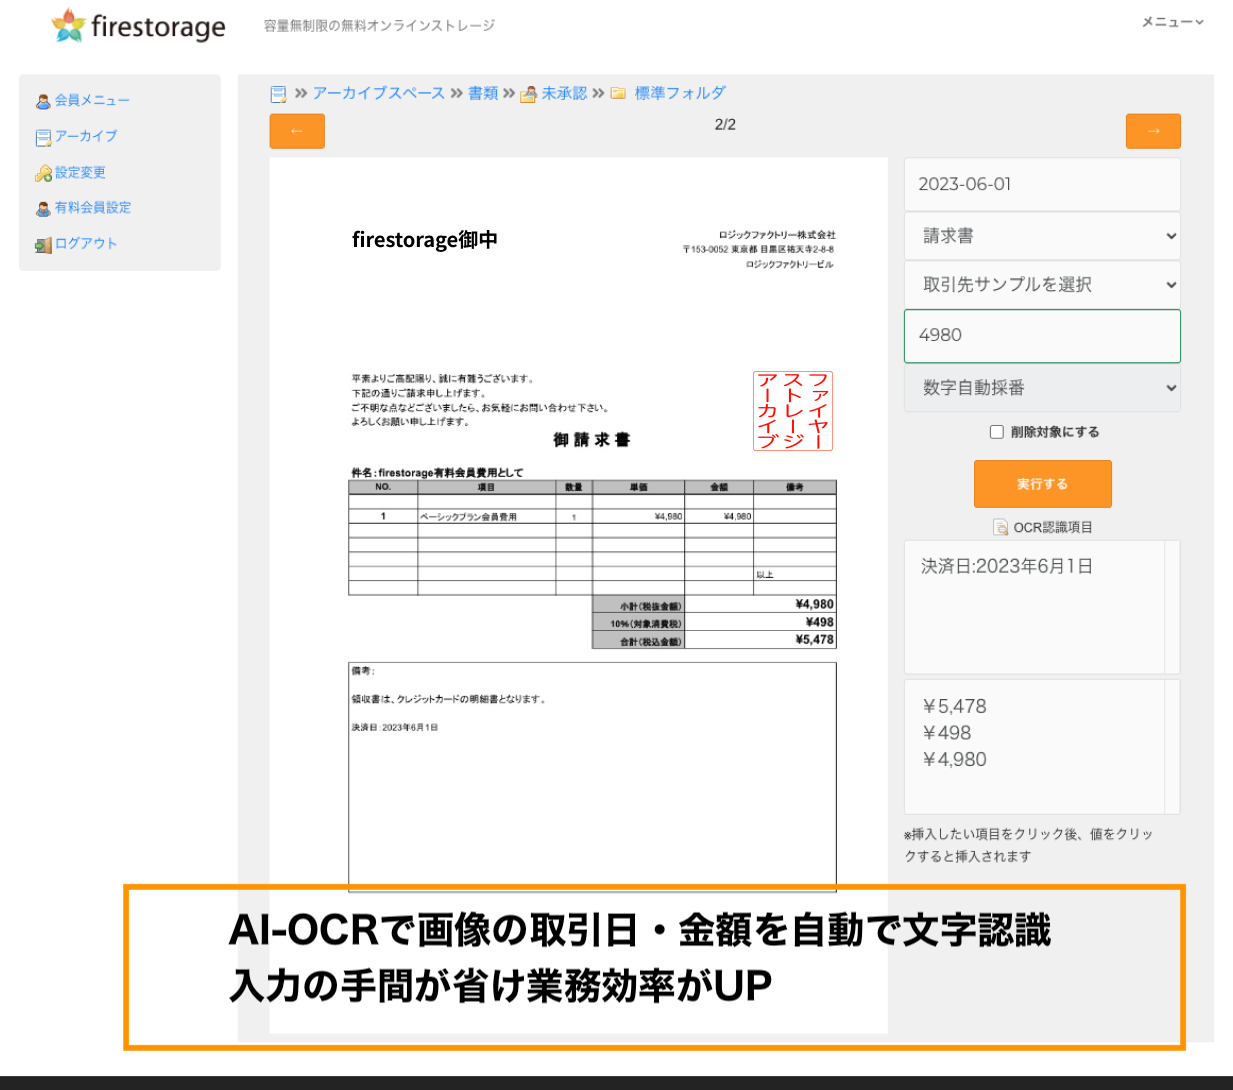Check the 削除対象にする checkbox
Image resolution: width=1233 pixels, height=1090 pixels.
[x=996, y=432]
